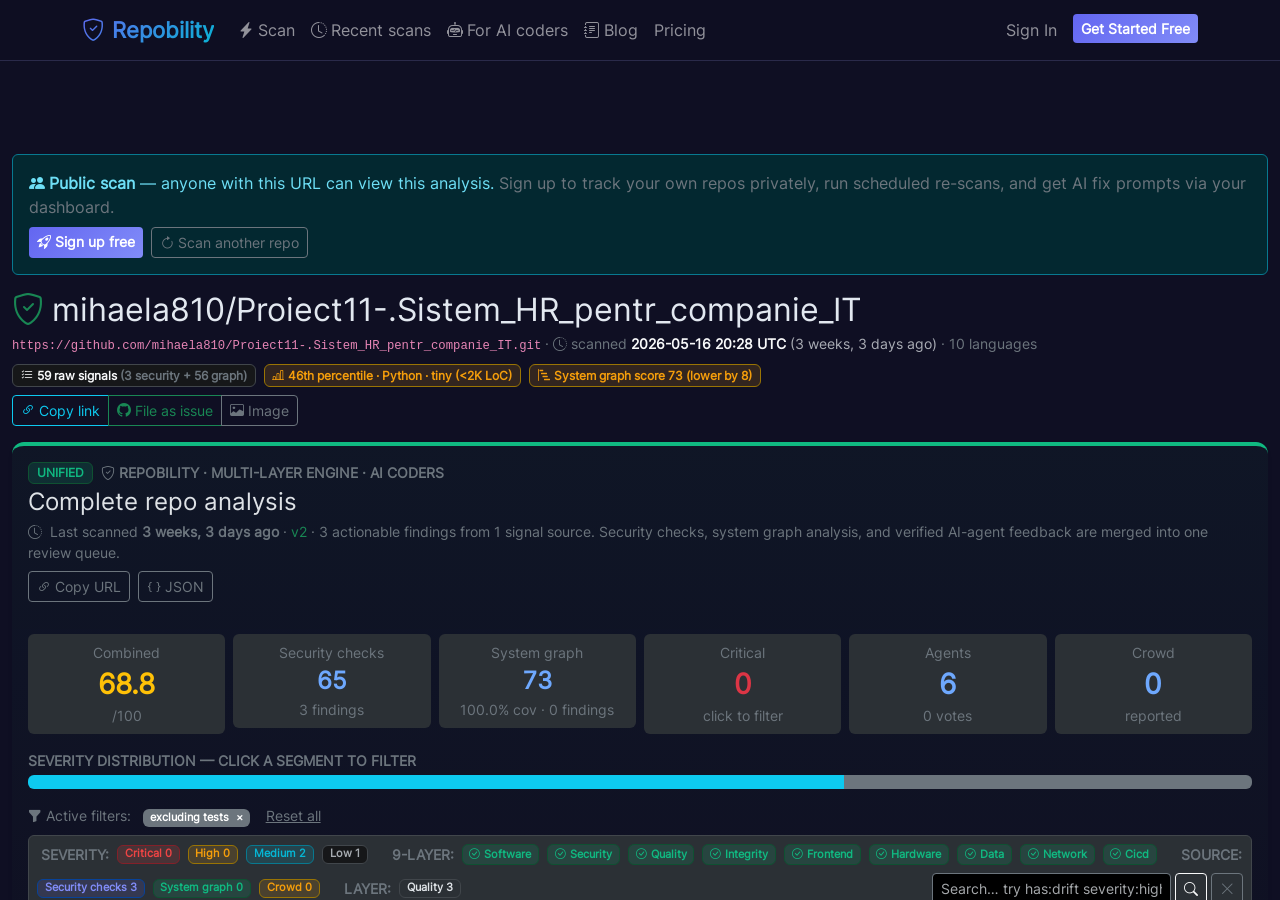Toggle the Data layer chip

pos(984,854)
